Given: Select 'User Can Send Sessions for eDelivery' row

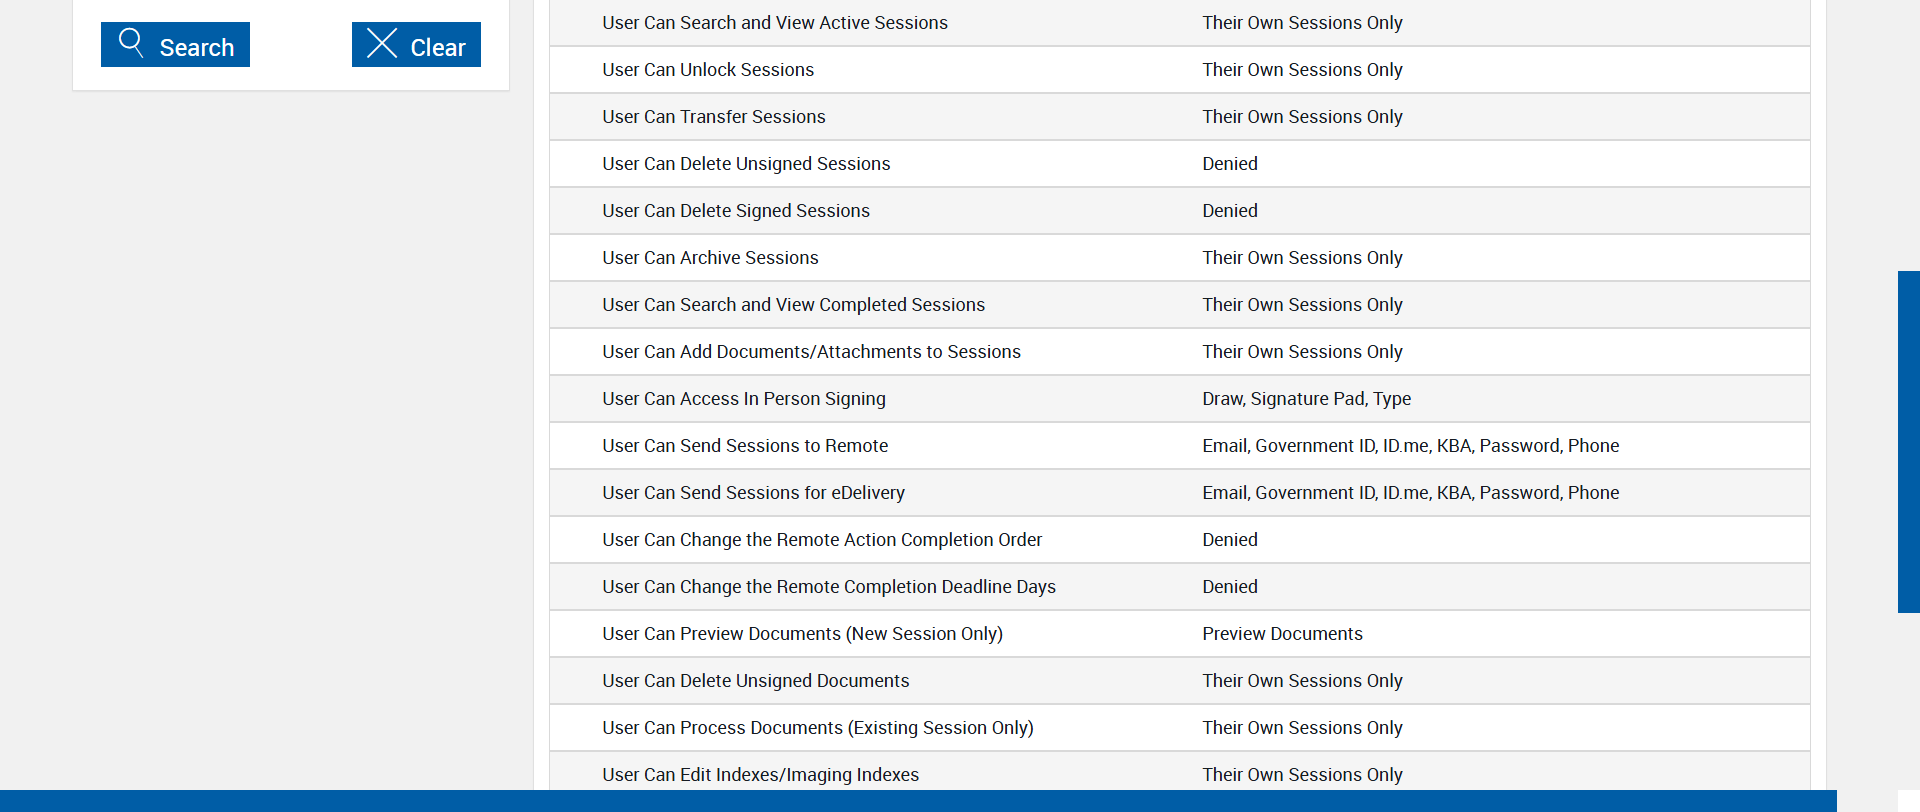Looking at the screenshot, I should (x=753, y=493).
